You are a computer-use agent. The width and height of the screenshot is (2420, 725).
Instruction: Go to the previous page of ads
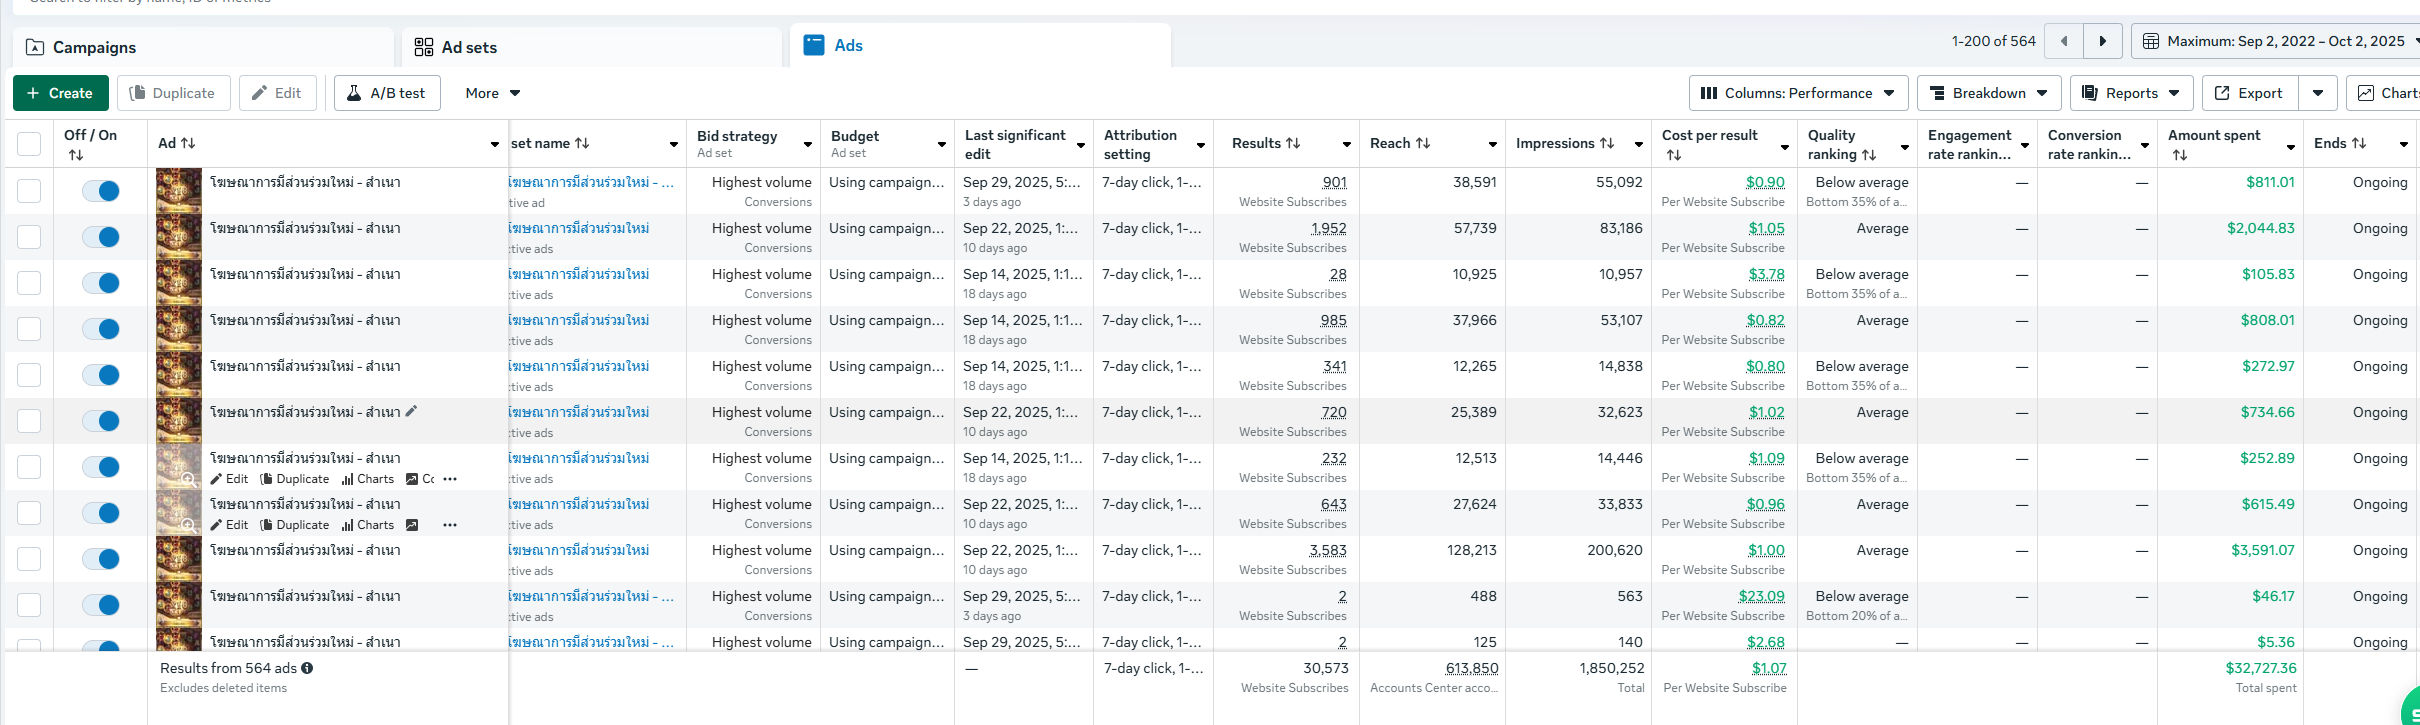coord(2064,41)
